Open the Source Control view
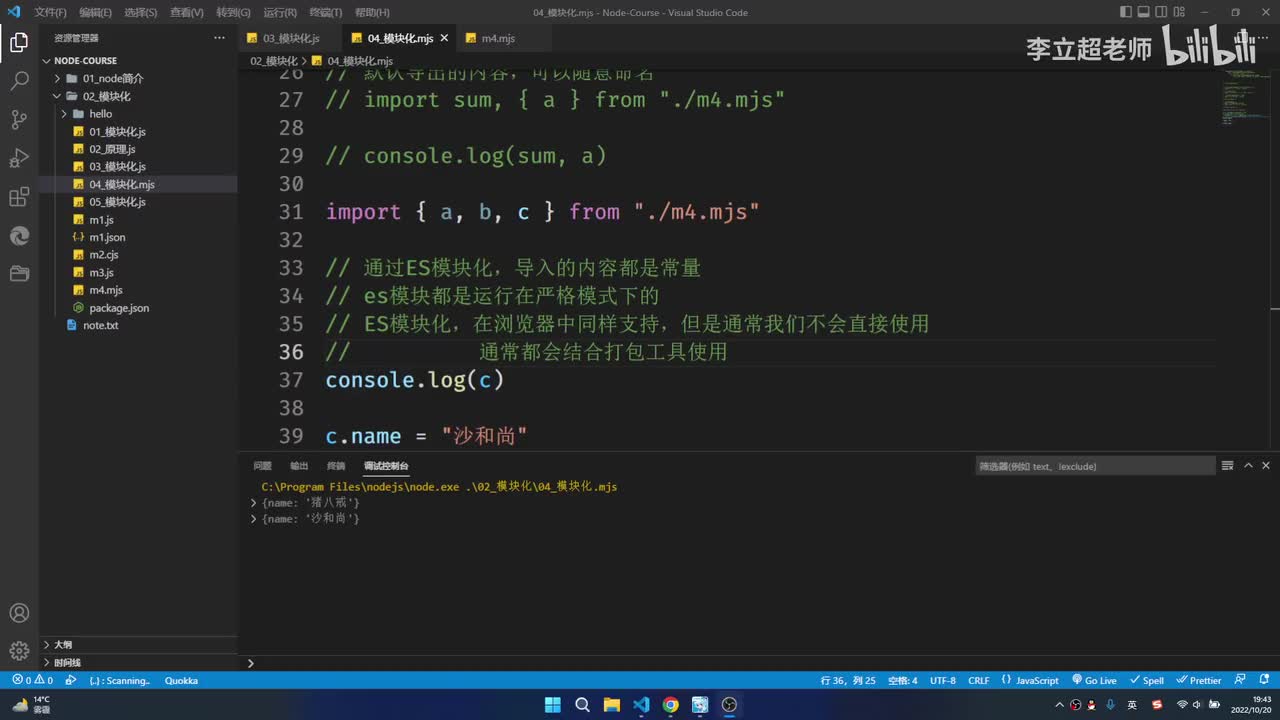This screenshot has width=1280, height=720. [x=19, y=120]
